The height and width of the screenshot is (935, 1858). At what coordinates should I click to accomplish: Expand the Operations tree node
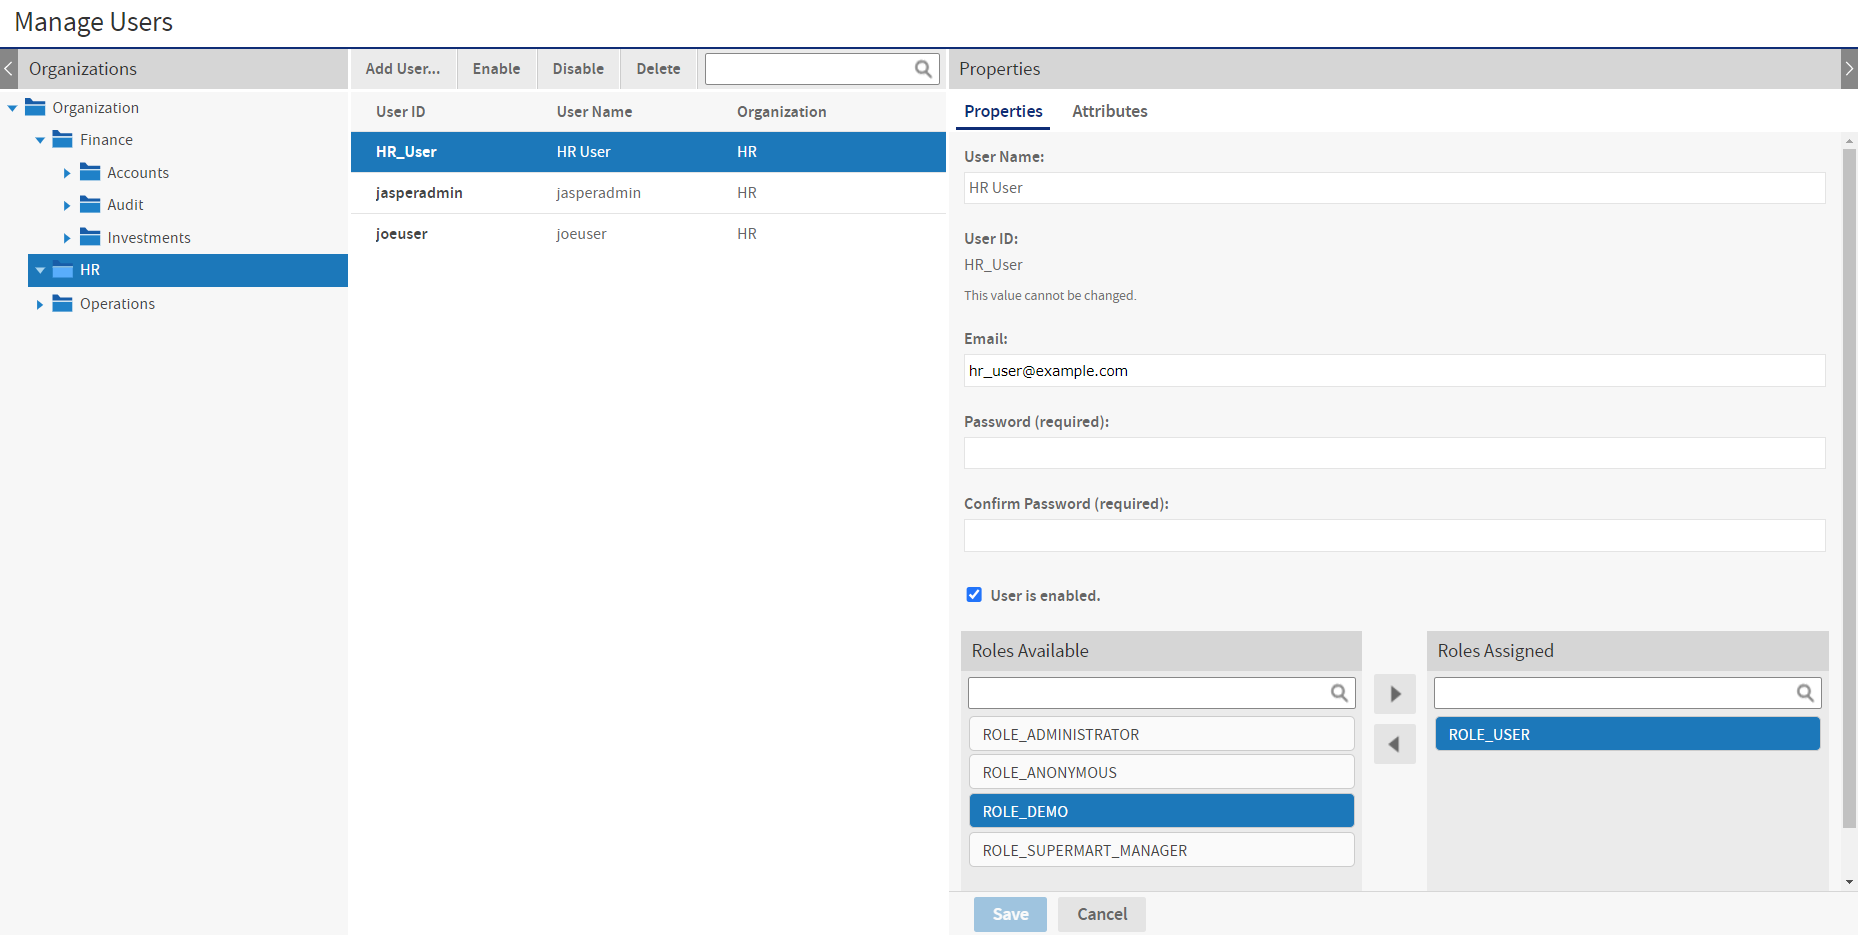coord(40,304)
